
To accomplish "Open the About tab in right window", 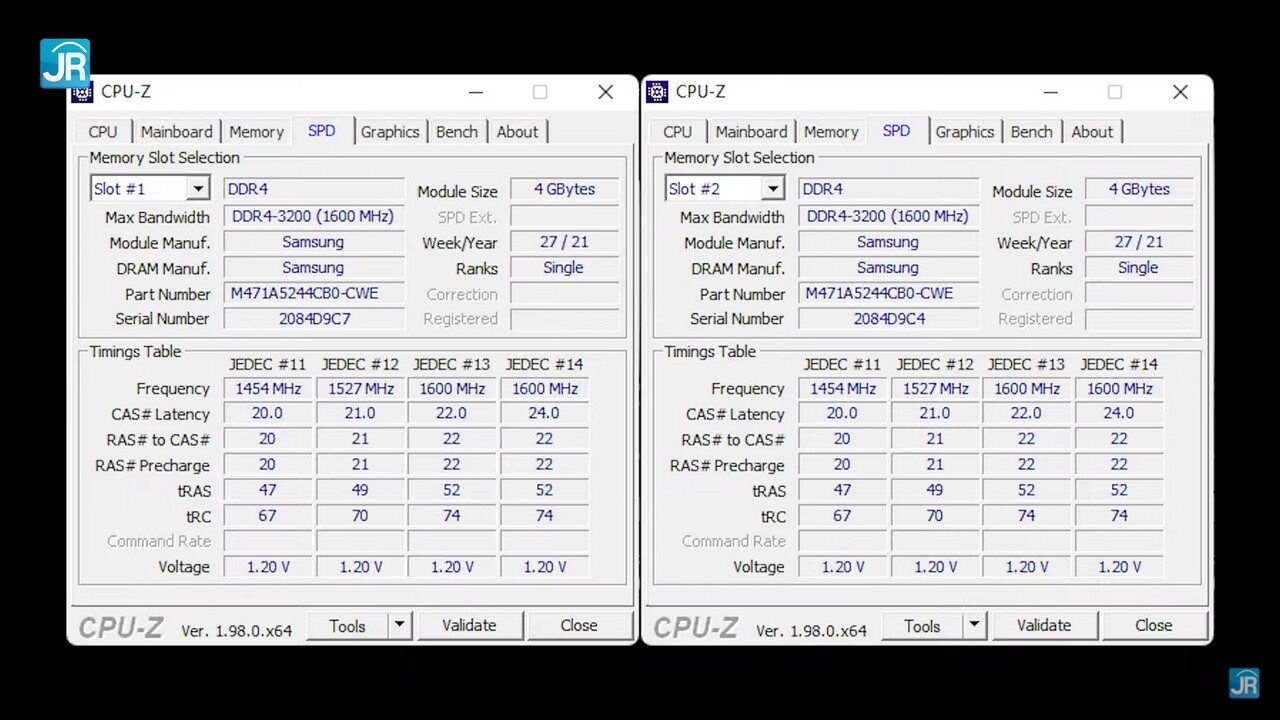I will 1092,132.
